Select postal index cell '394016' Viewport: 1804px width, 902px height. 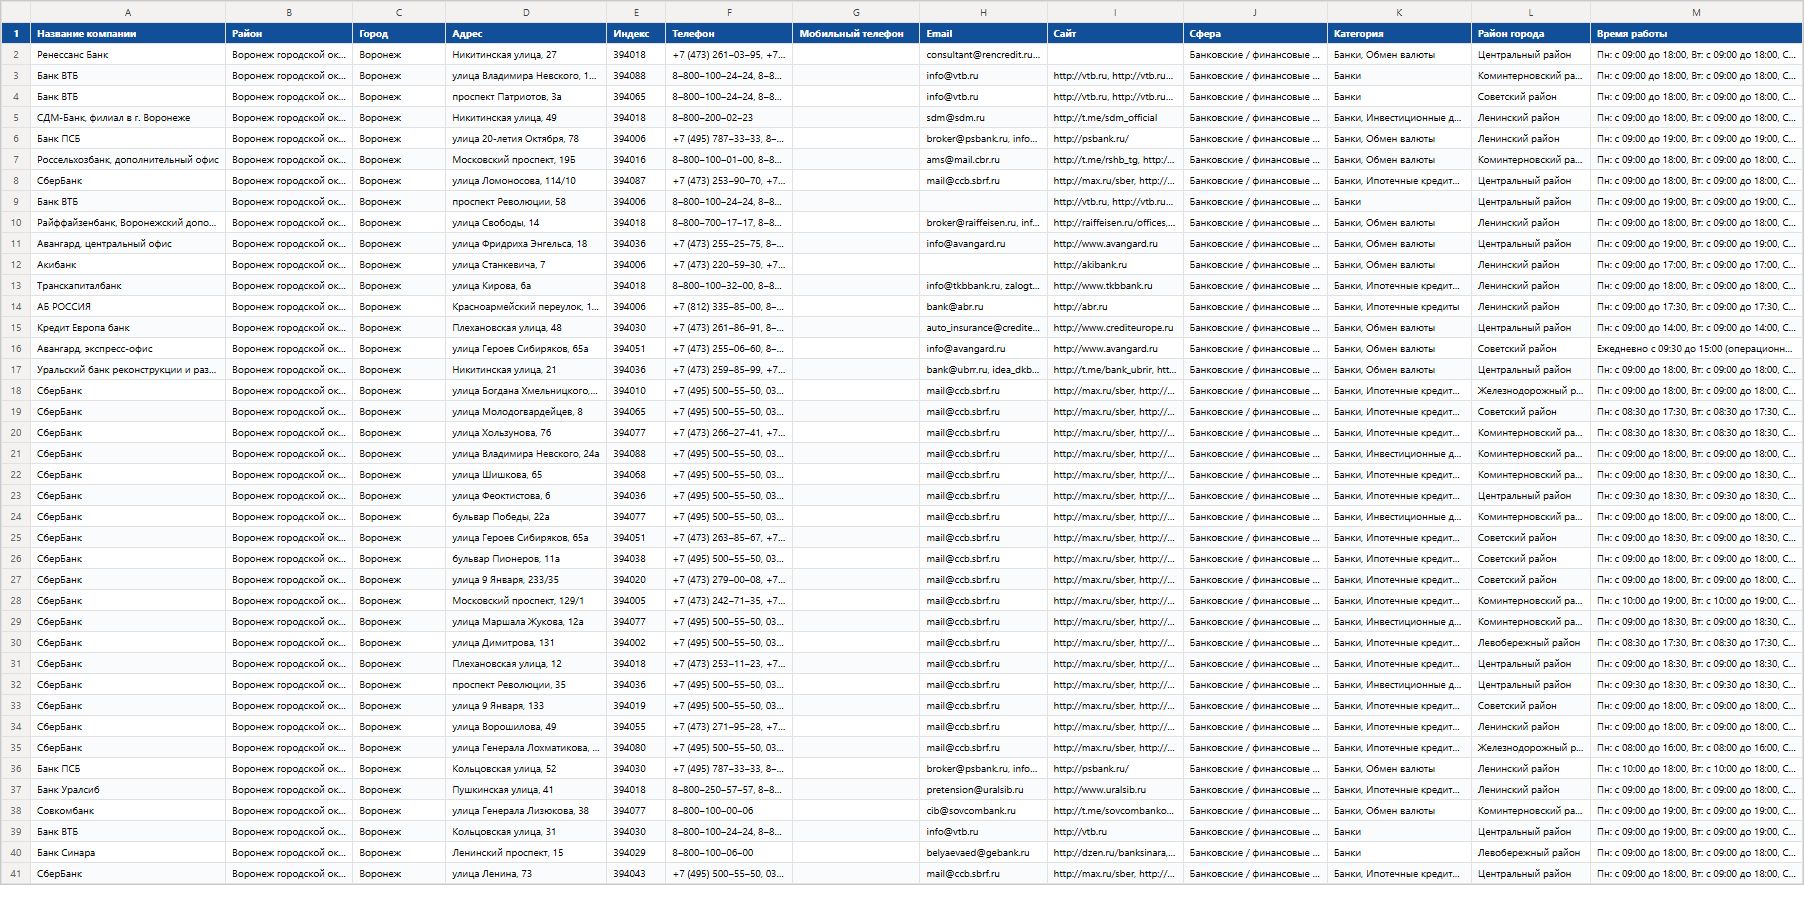636,160
